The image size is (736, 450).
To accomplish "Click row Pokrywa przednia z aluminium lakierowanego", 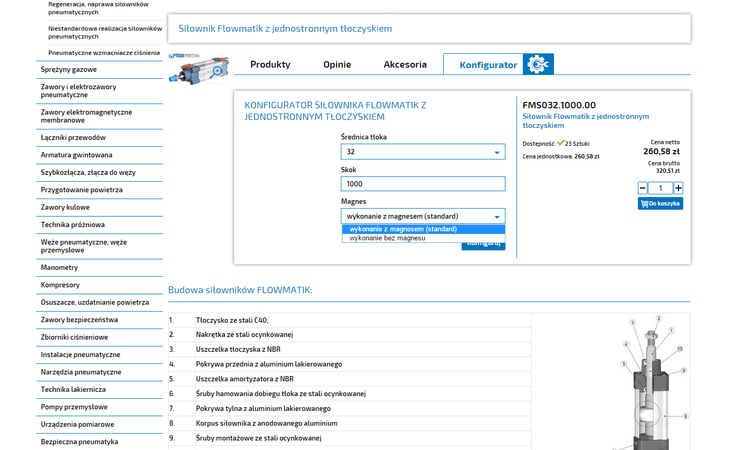I will (350, 364).
